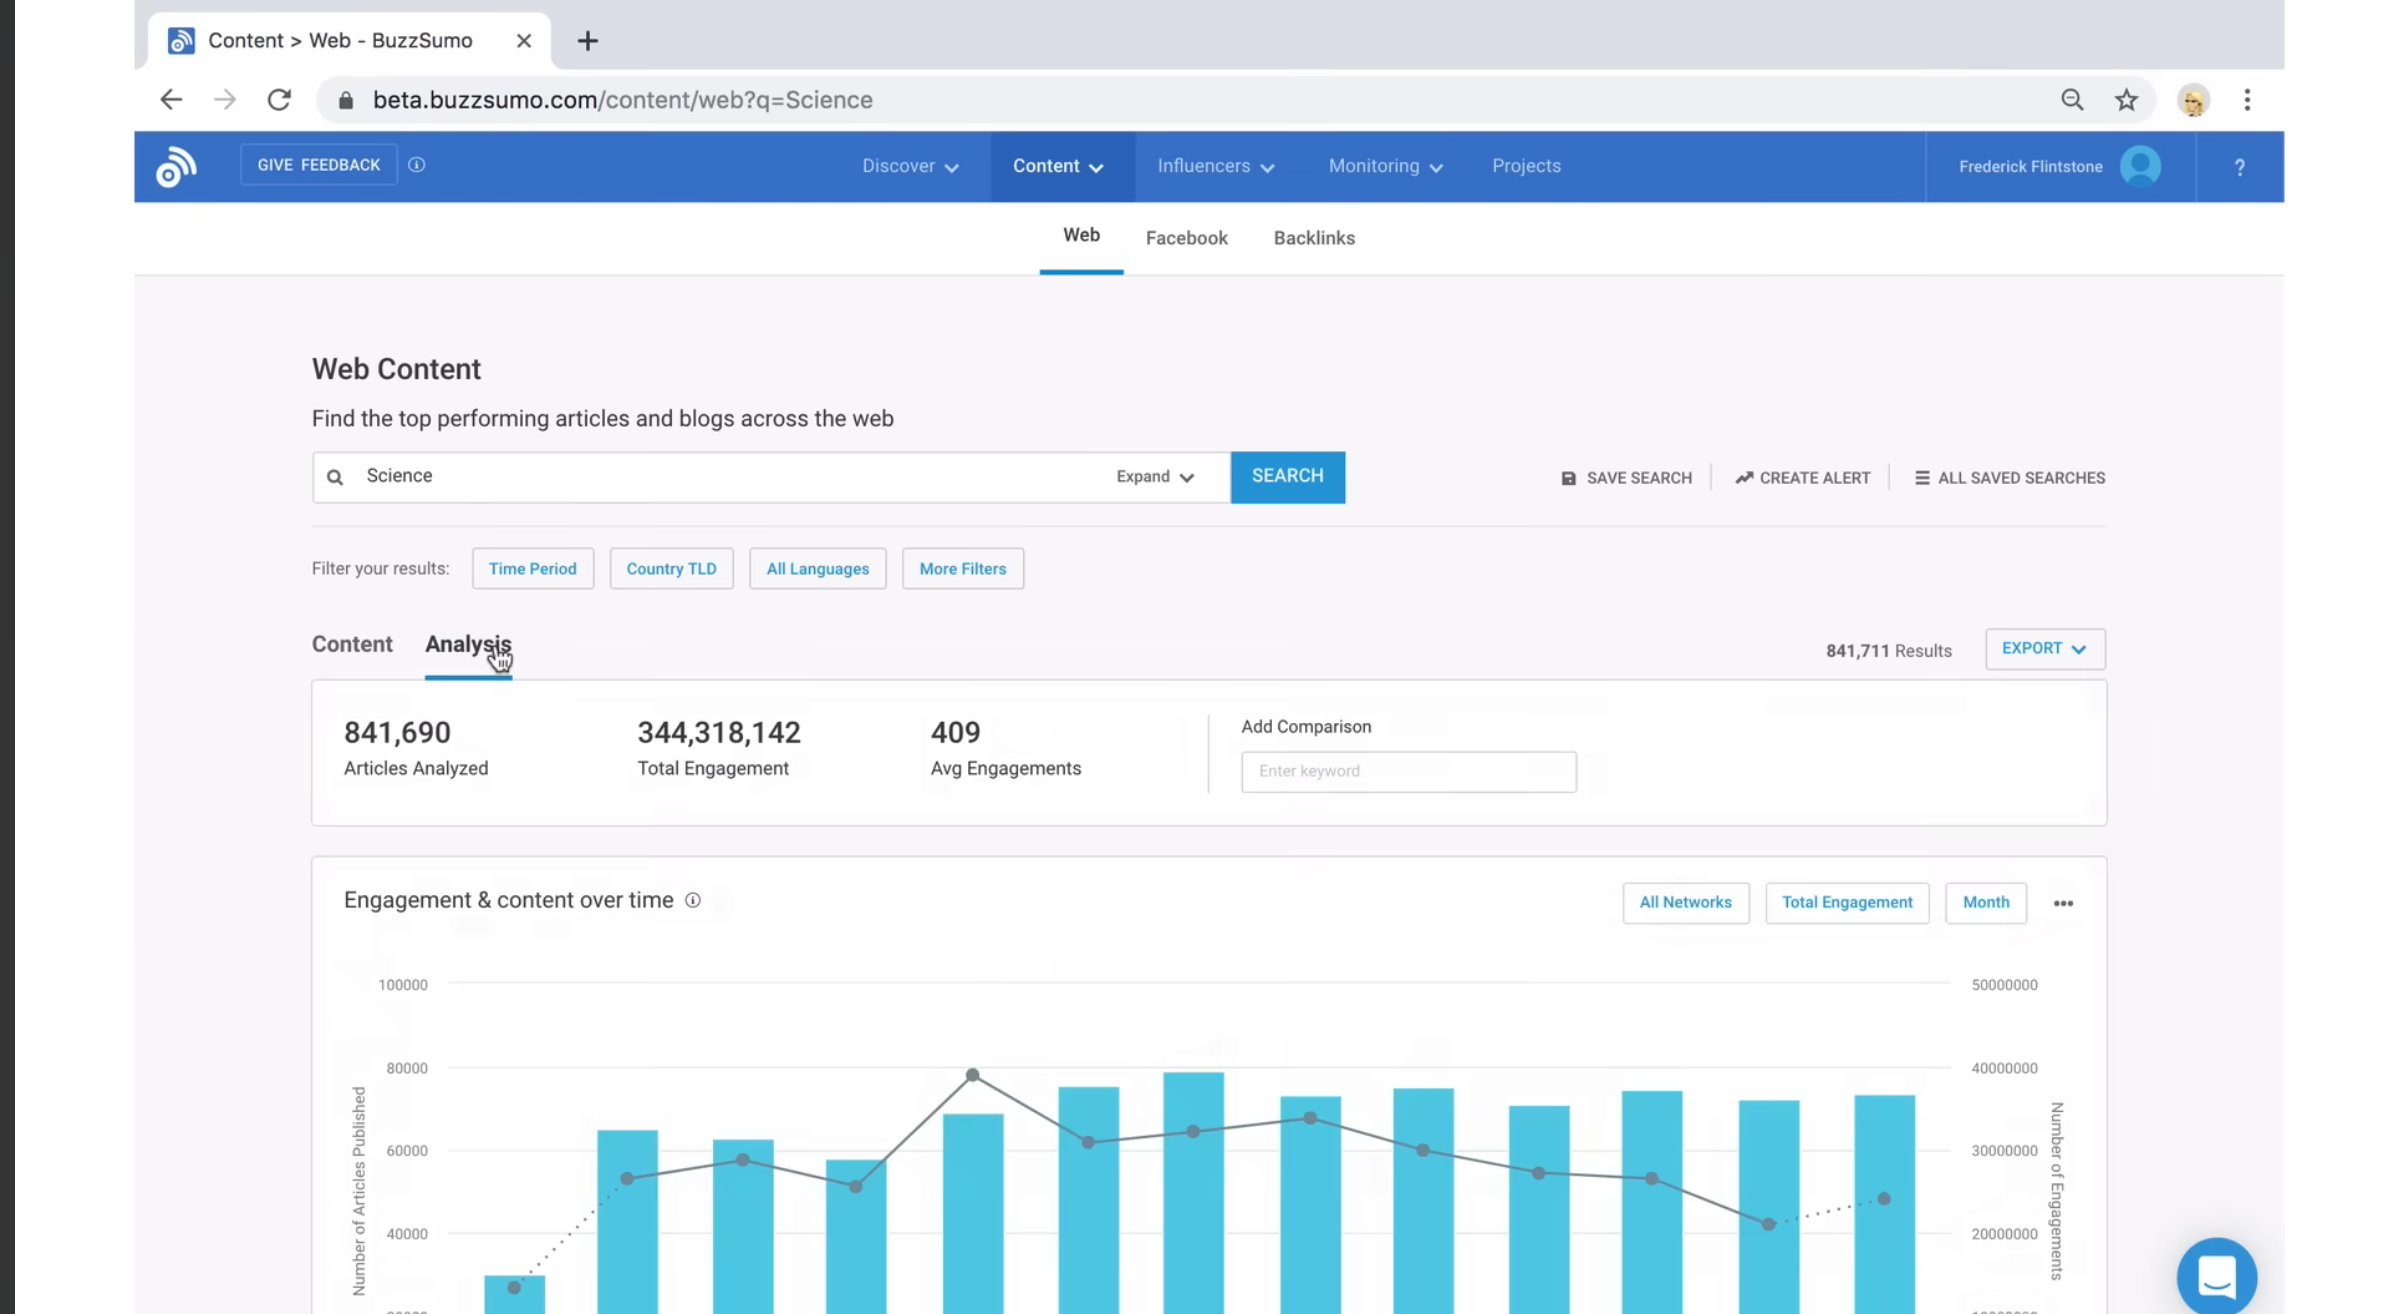Switch to the Web tab

(1081, 236)
